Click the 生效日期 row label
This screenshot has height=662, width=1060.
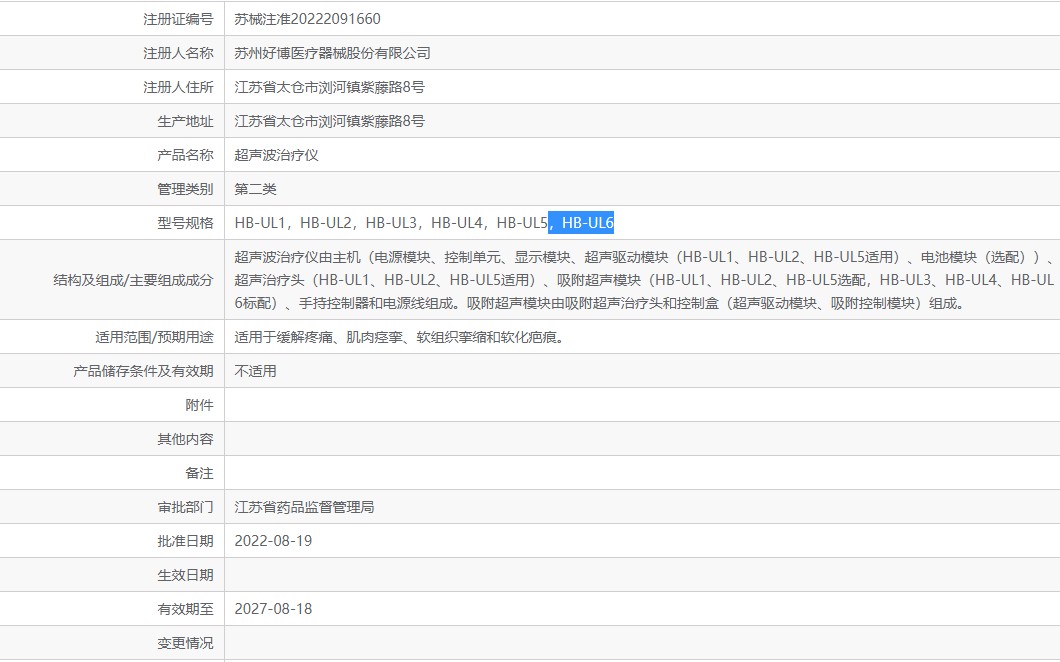(185, 575)
